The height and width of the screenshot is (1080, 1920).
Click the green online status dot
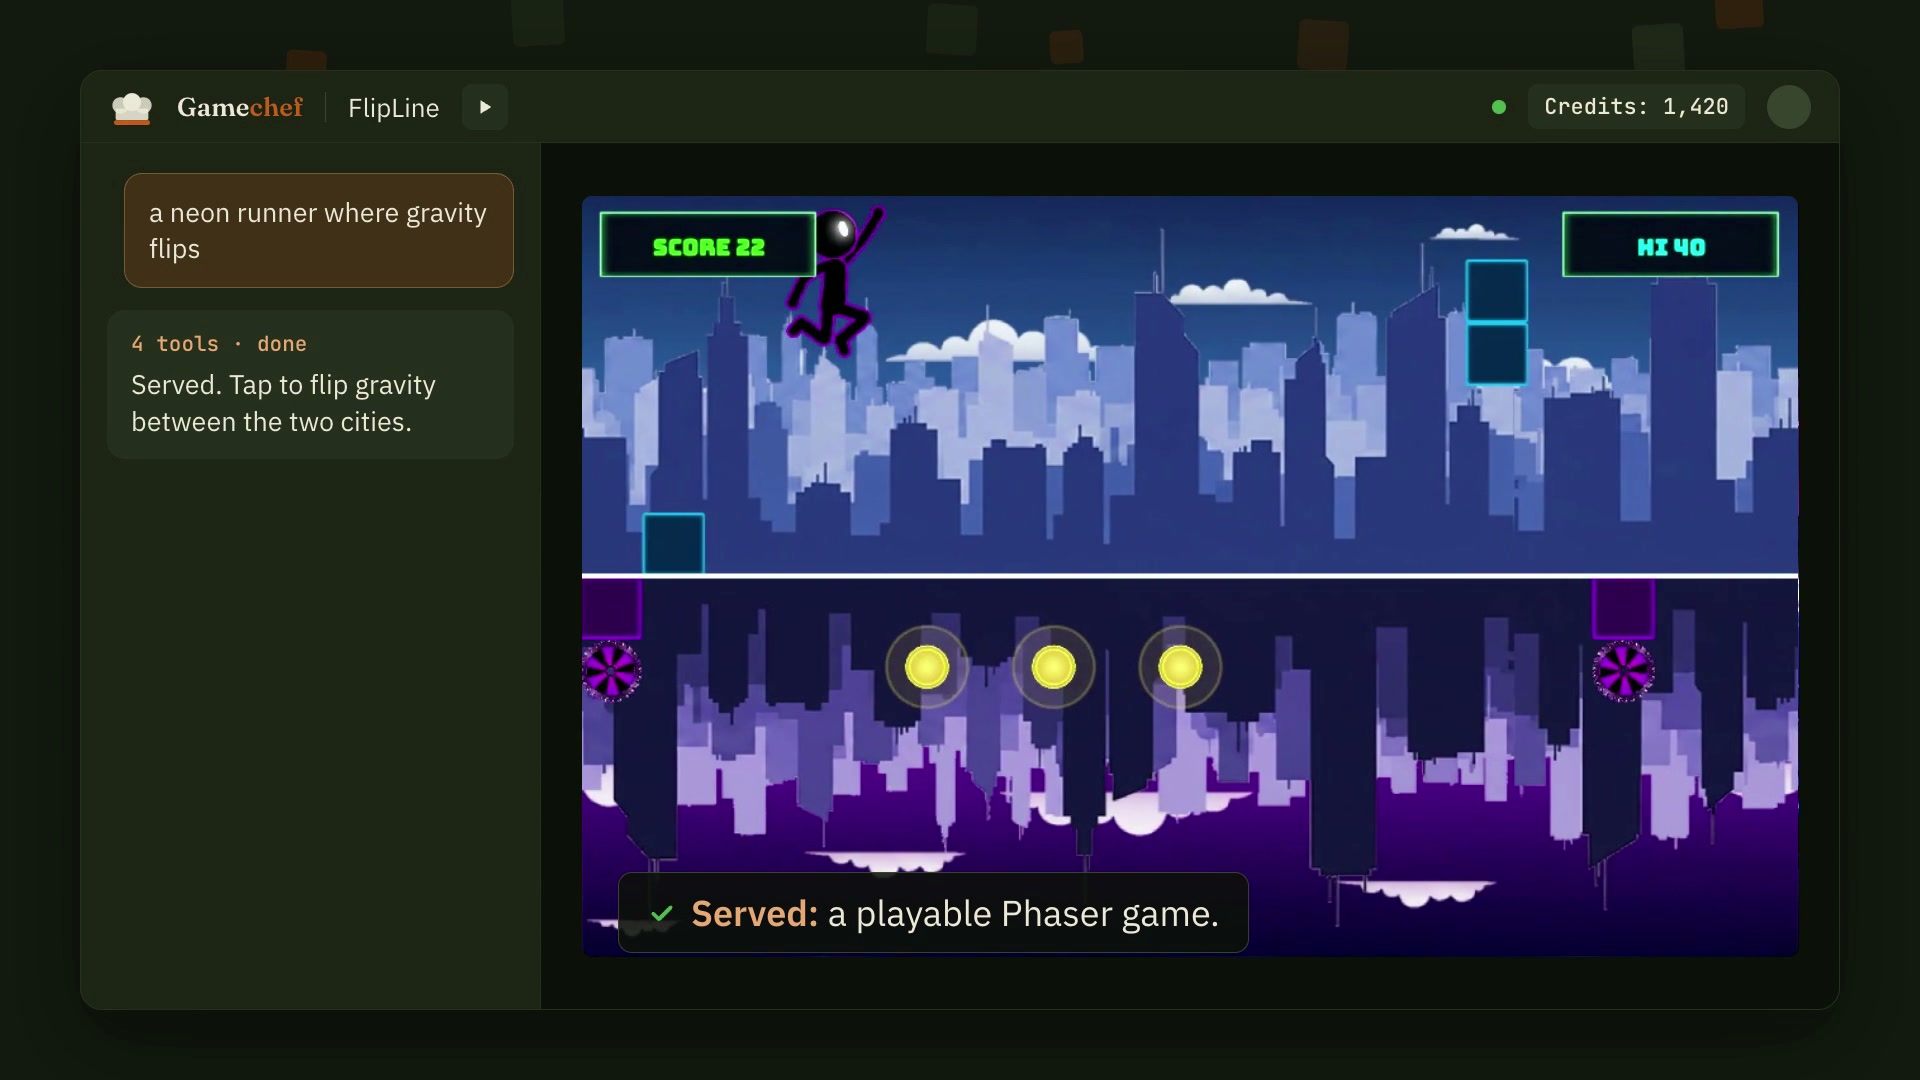pyautogui.click(x=1498, y=107)
